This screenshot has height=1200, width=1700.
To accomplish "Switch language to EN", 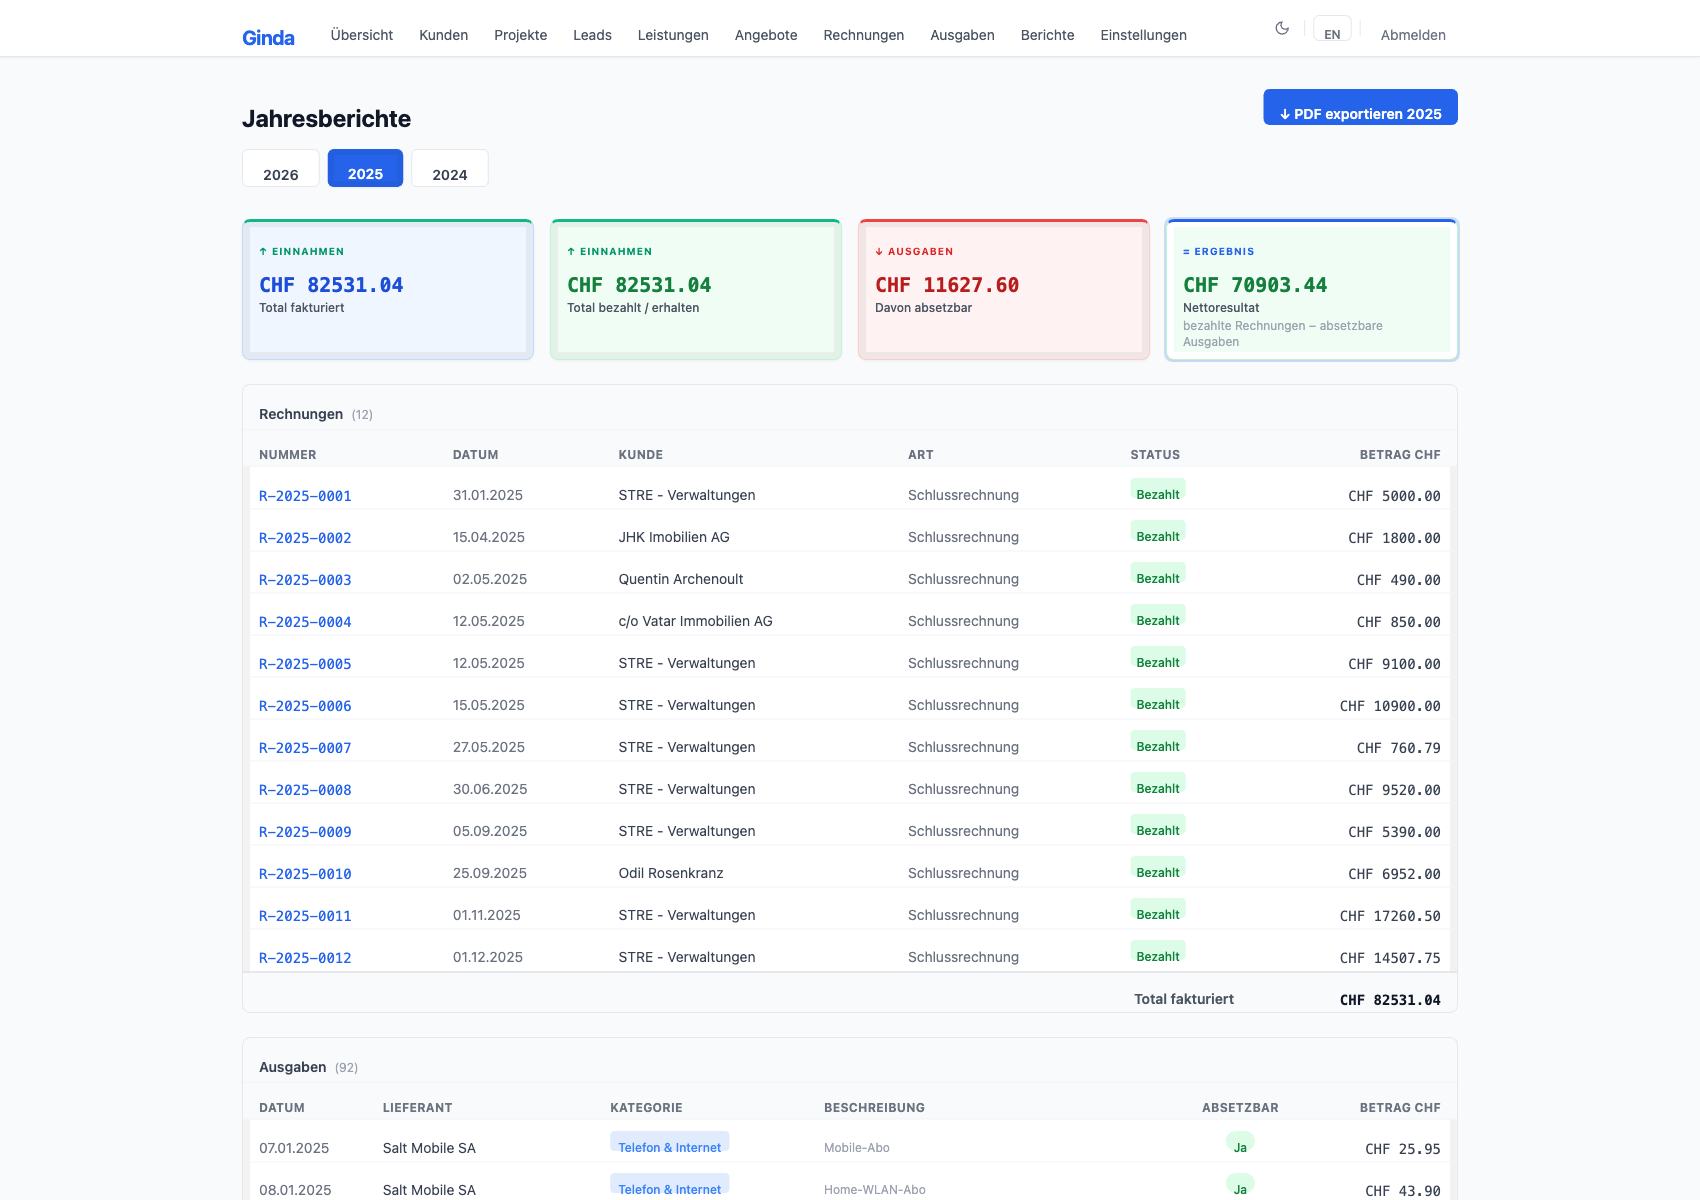I will (1332, 29).
